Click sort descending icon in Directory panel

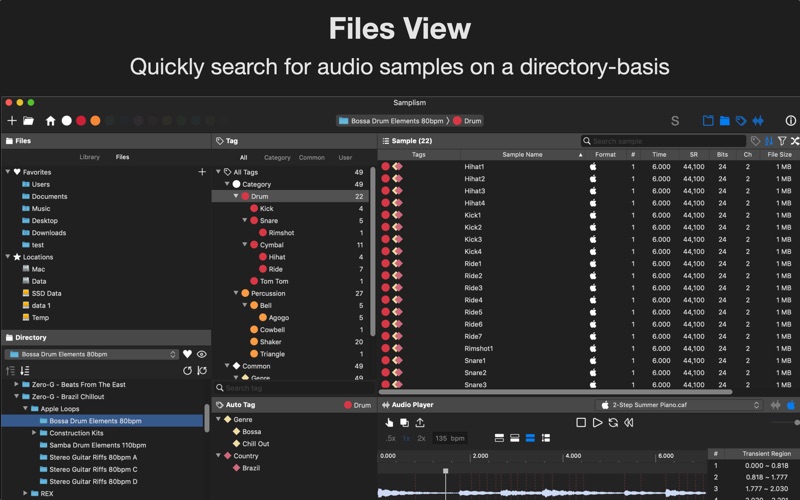24,371
